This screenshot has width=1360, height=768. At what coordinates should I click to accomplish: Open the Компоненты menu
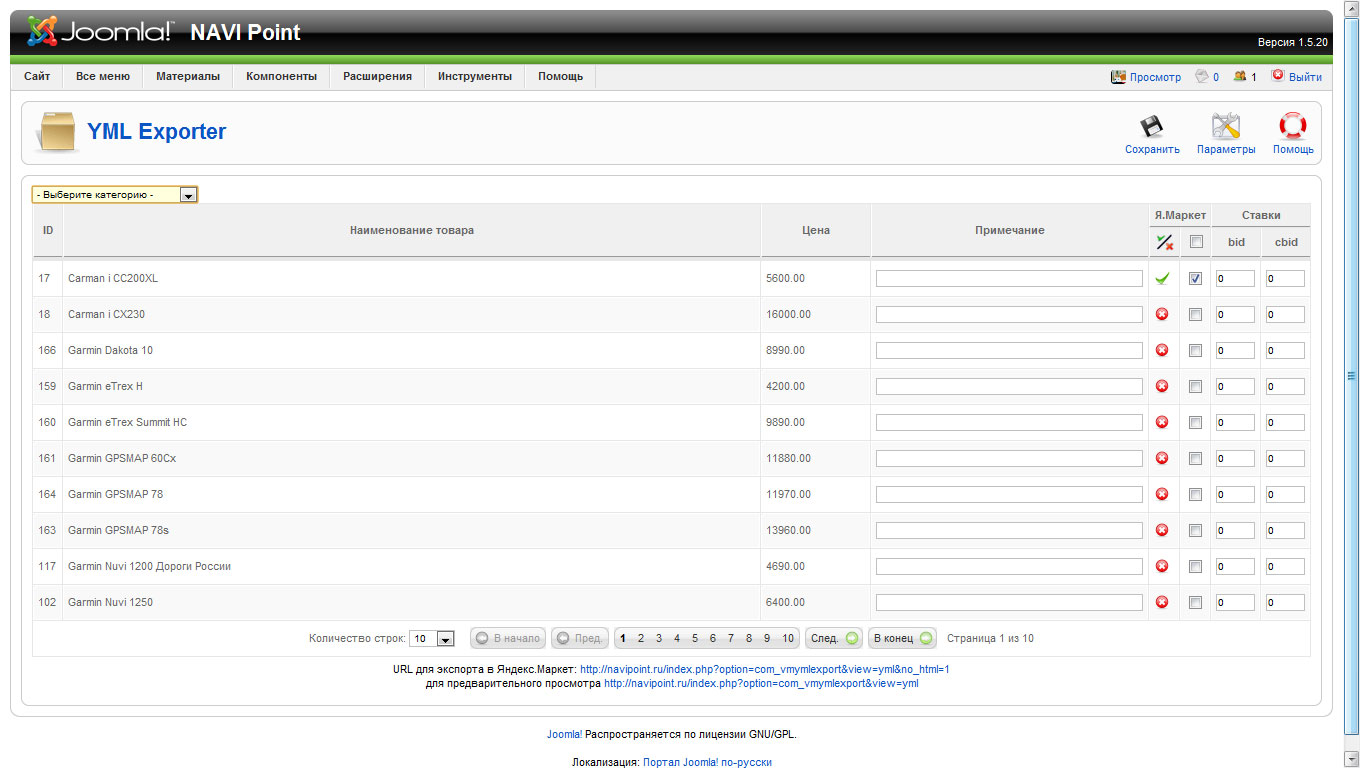(282, 77)
